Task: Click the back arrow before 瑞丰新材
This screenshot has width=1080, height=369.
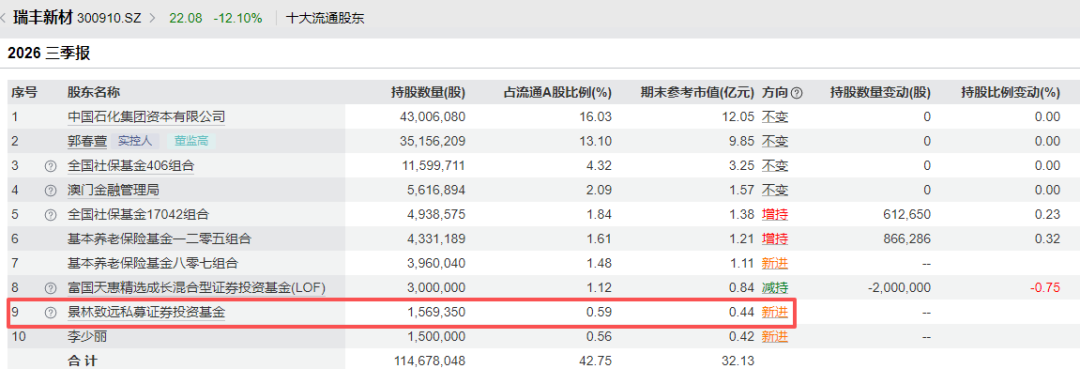Action: [4, 19]
